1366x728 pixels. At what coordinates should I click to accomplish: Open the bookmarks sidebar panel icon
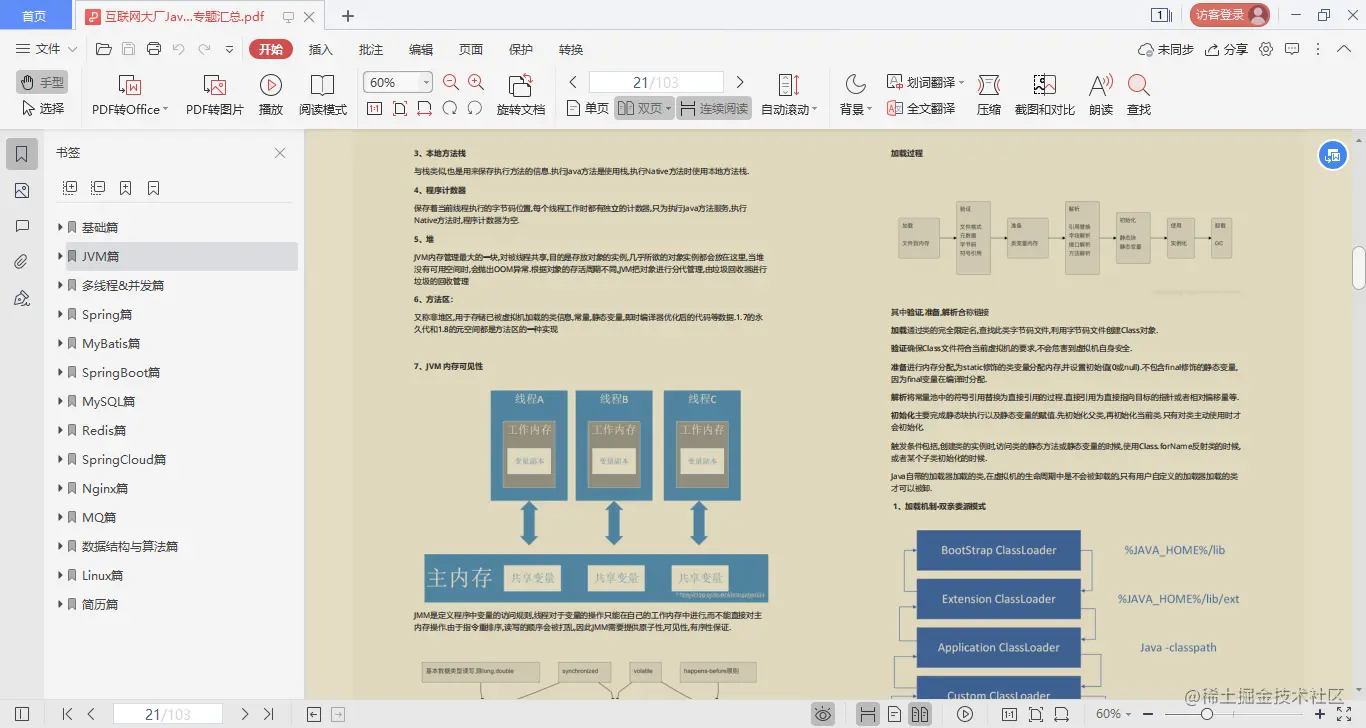(22, 154)
